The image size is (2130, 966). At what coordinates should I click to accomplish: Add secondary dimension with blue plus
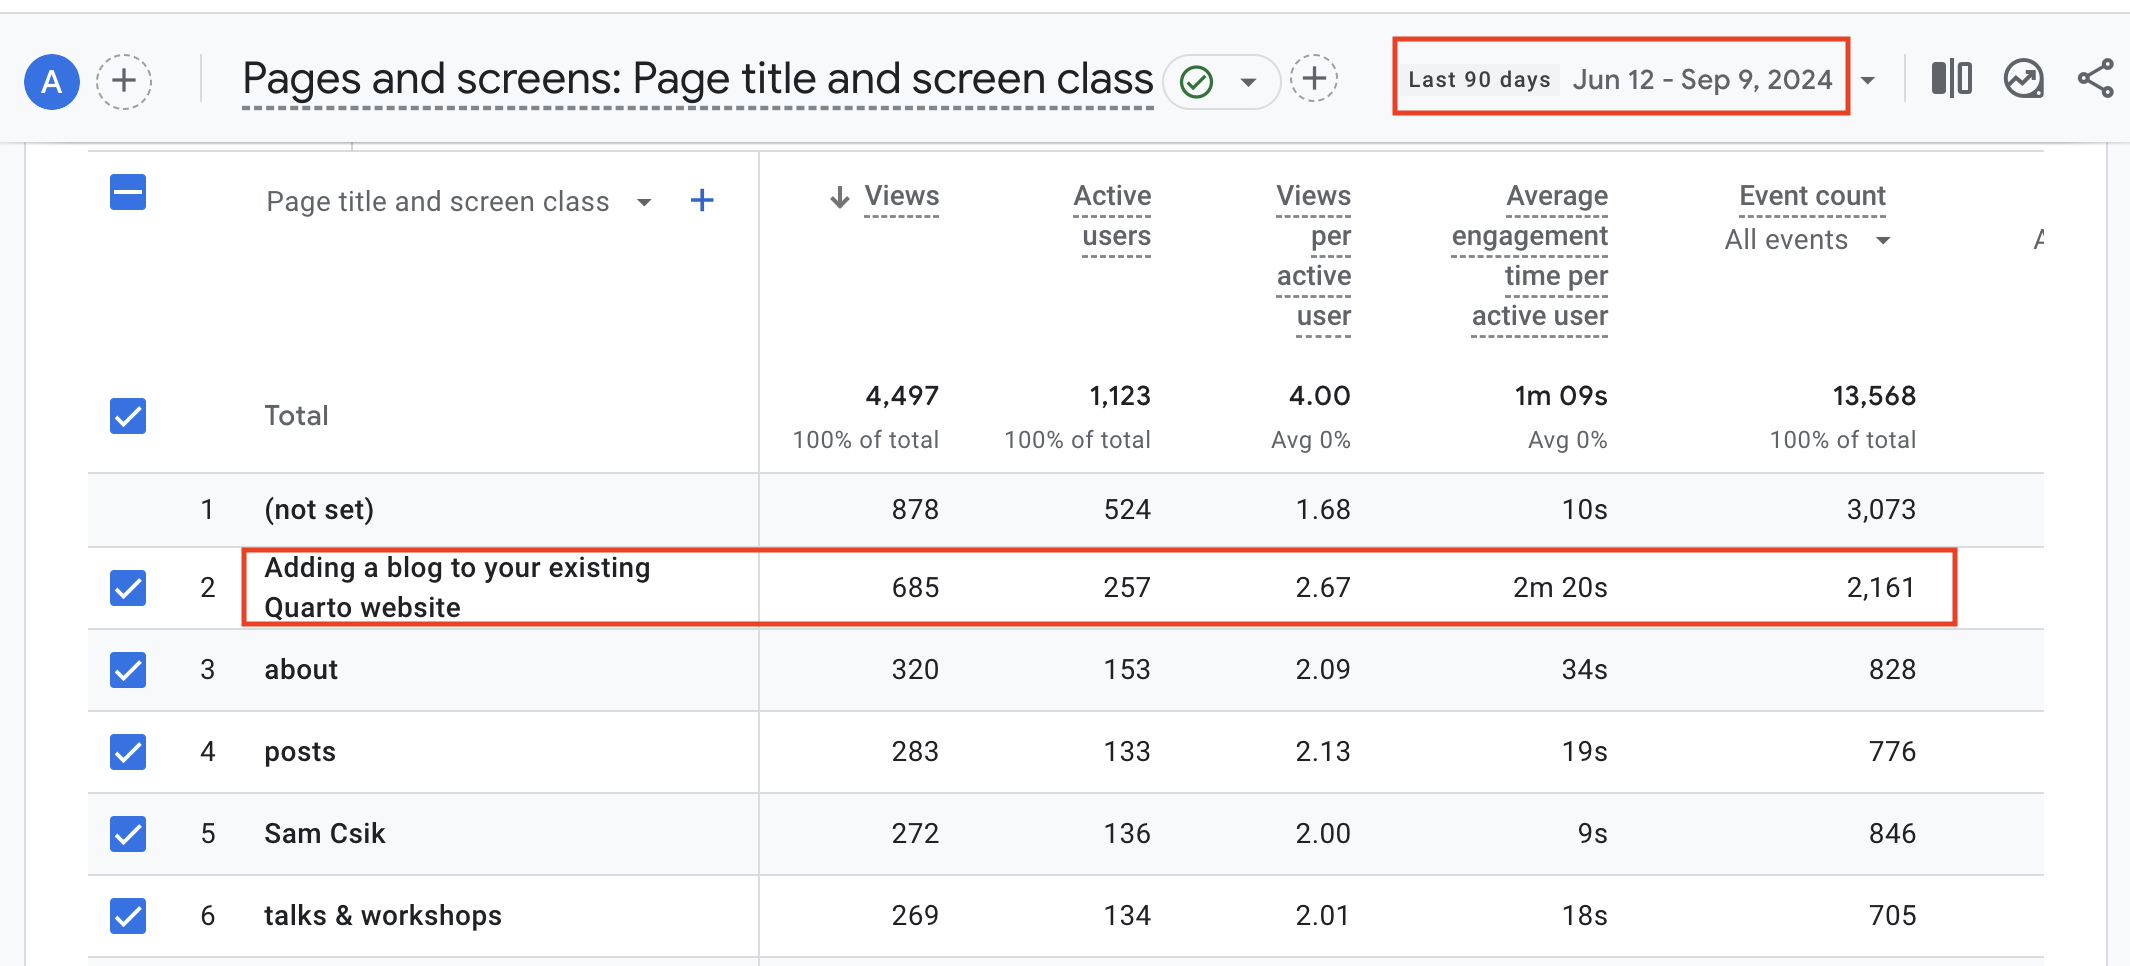(702, 201)
